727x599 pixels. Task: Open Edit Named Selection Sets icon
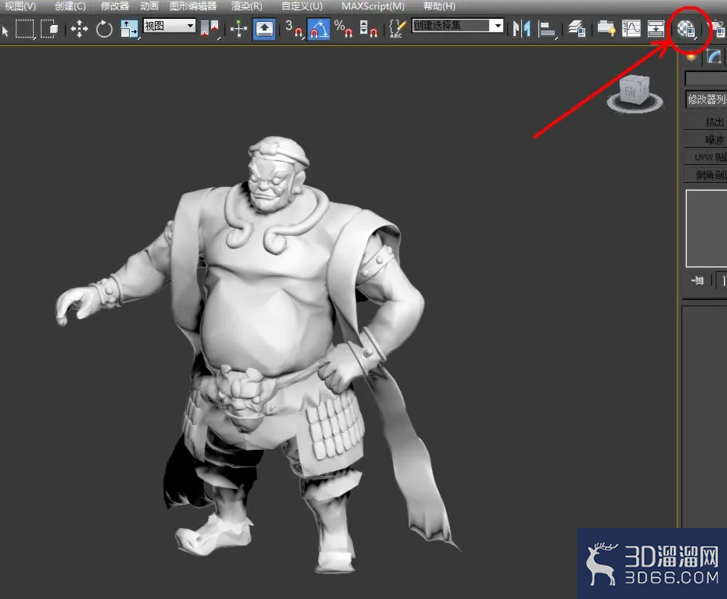pos(397,29)
